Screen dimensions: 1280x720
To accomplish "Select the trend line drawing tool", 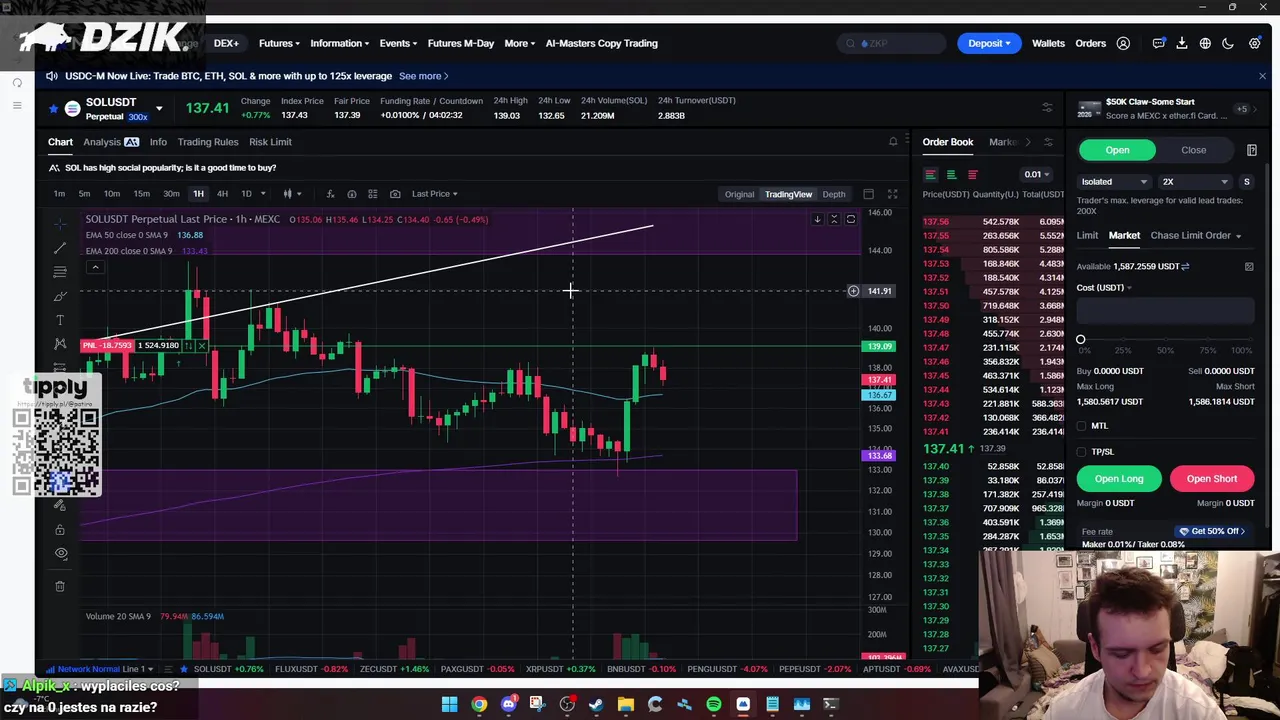I will click(x=60, y=248).
